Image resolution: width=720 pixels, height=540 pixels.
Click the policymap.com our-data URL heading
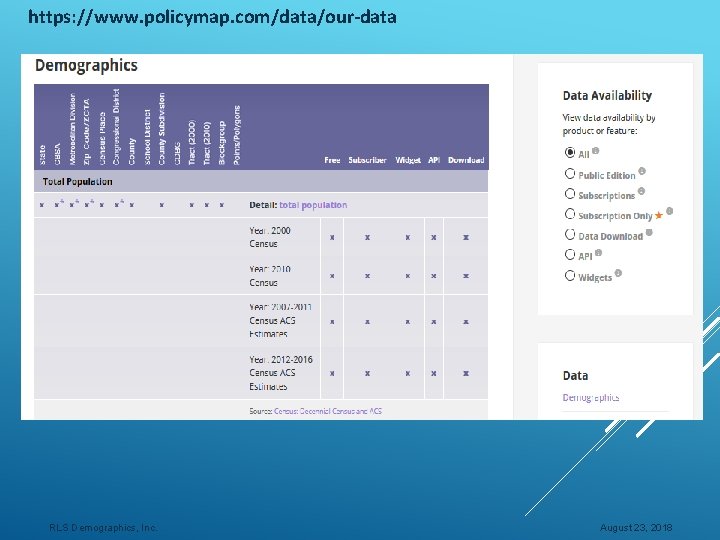[x=212, y=17]
